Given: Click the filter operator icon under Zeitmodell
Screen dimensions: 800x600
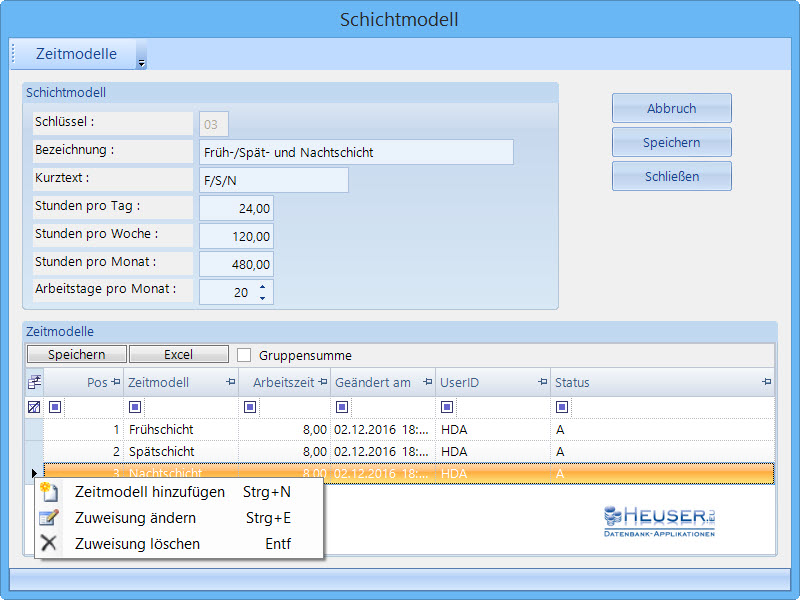Looking at the screenshot, I should (135, 407).
